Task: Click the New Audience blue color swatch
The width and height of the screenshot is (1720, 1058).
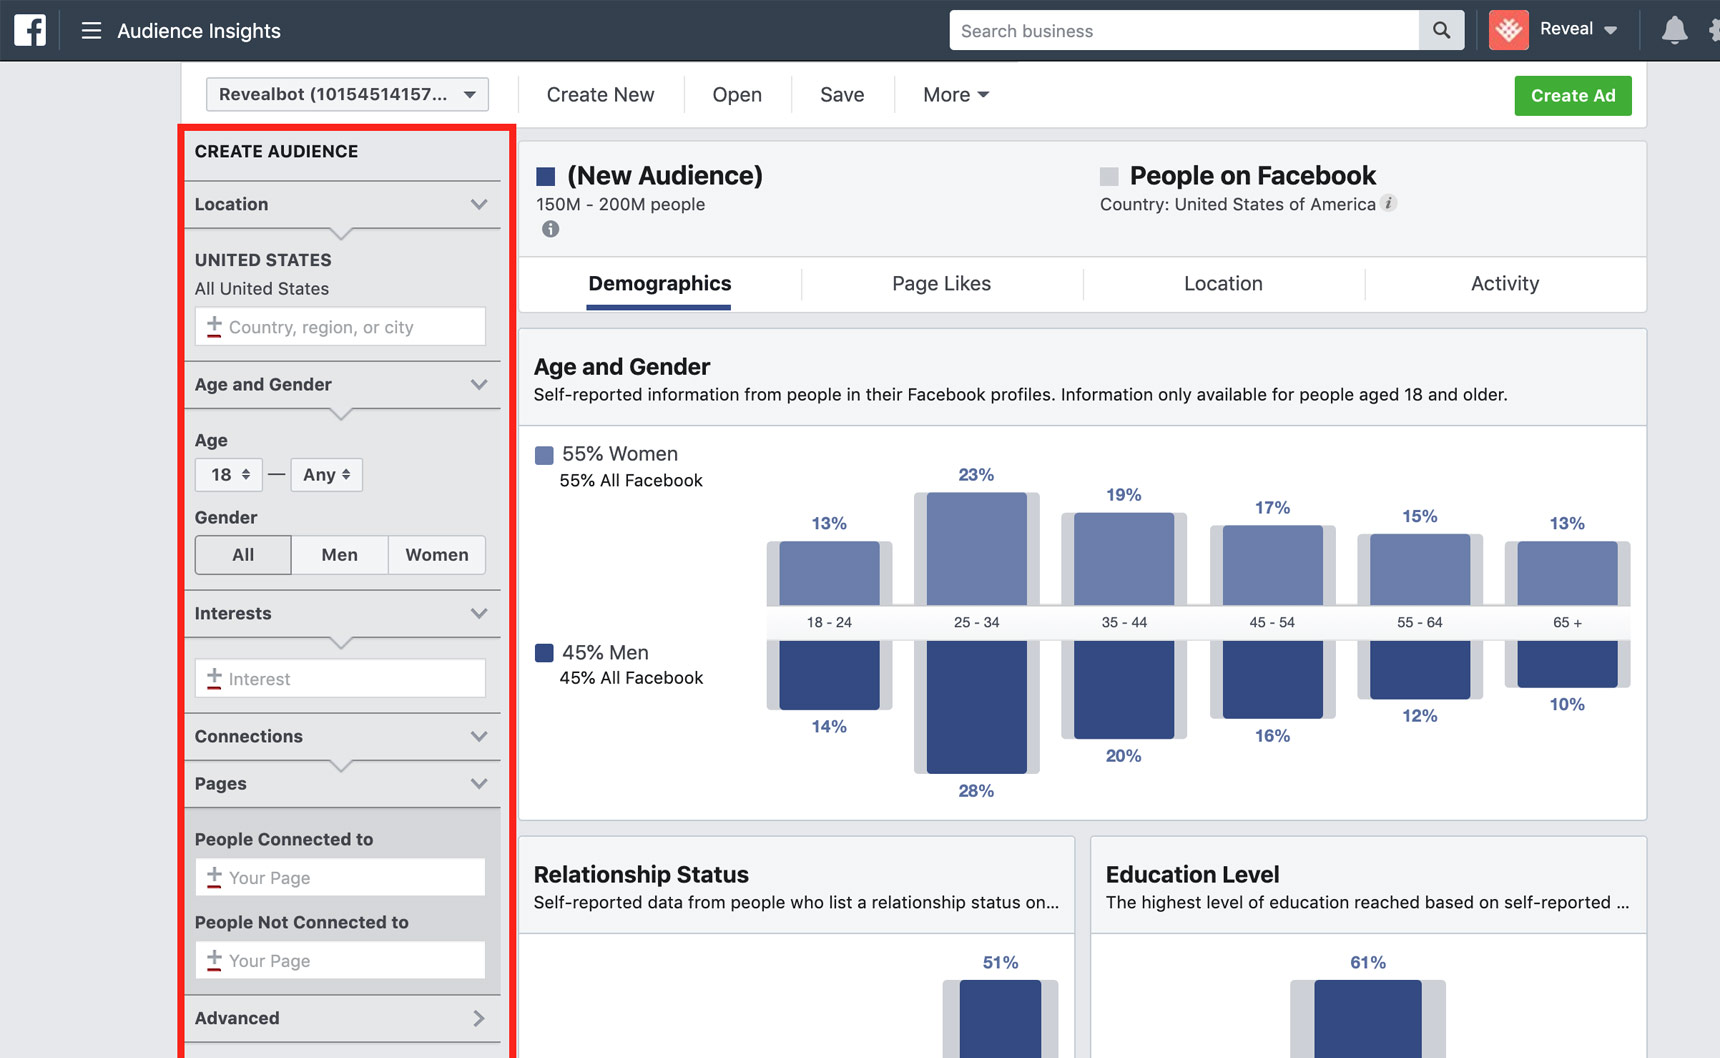Action: (545, 177)
